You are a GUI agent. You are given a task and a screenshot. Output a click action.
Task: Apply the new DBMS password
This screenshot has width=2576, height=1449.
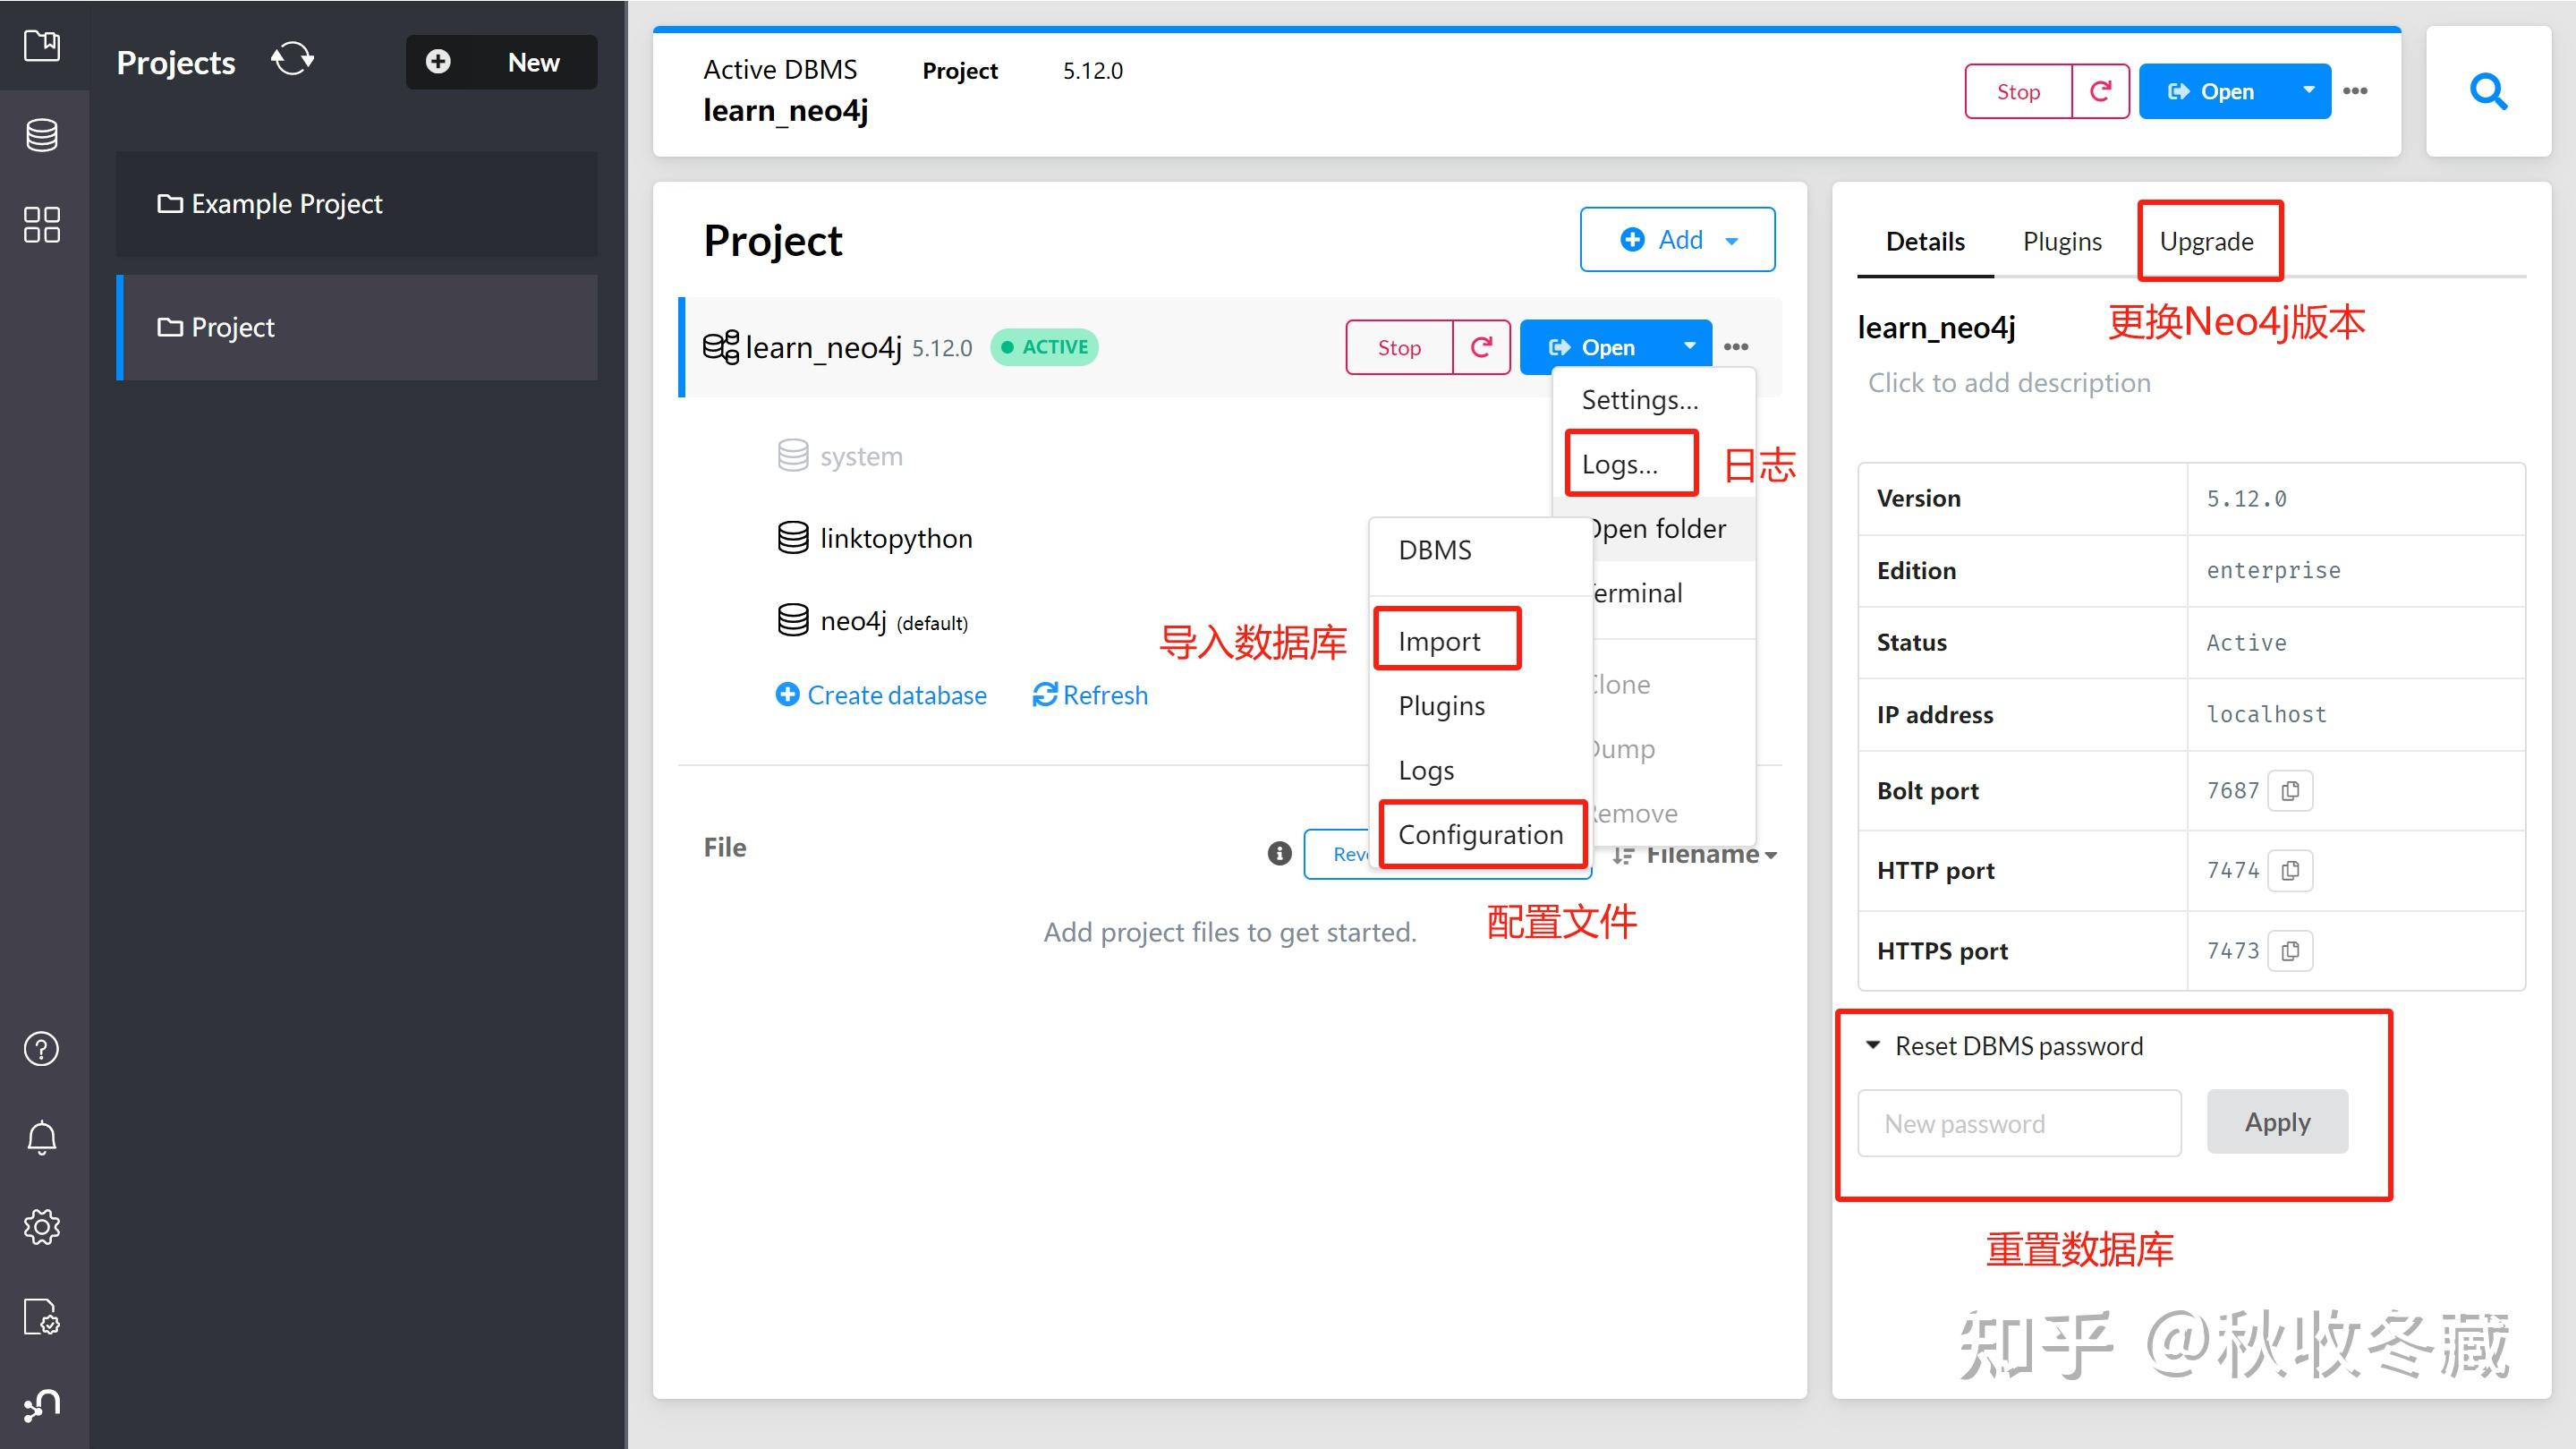(x=2277, y=1121)
